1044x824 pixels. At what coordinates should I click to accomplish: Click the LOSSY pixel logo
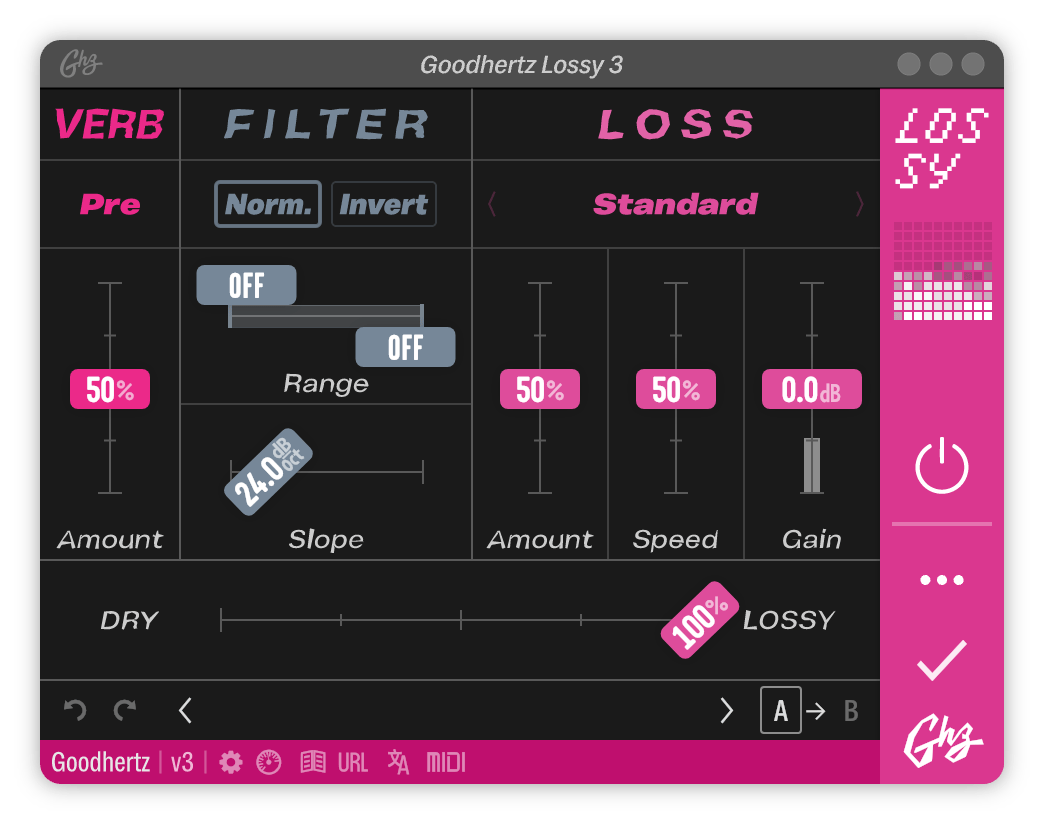coord(941,148)
